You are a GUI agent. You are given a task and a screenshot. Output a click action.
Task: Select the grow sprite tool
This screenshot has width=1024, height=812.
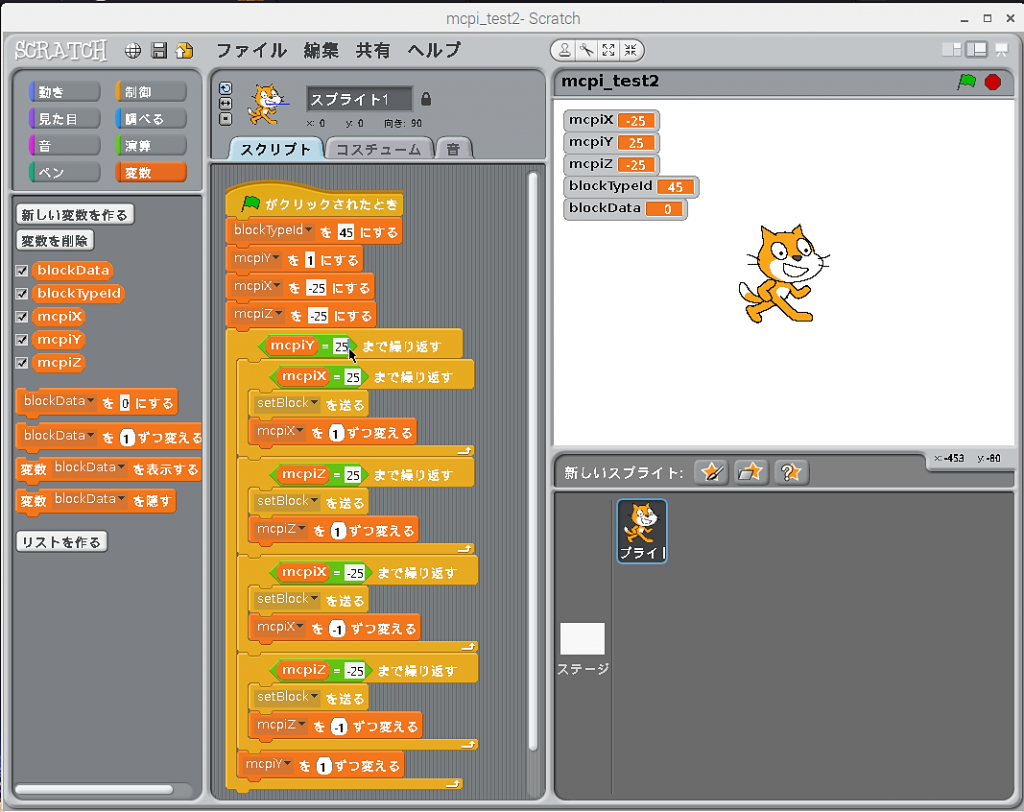pos(609,50)
